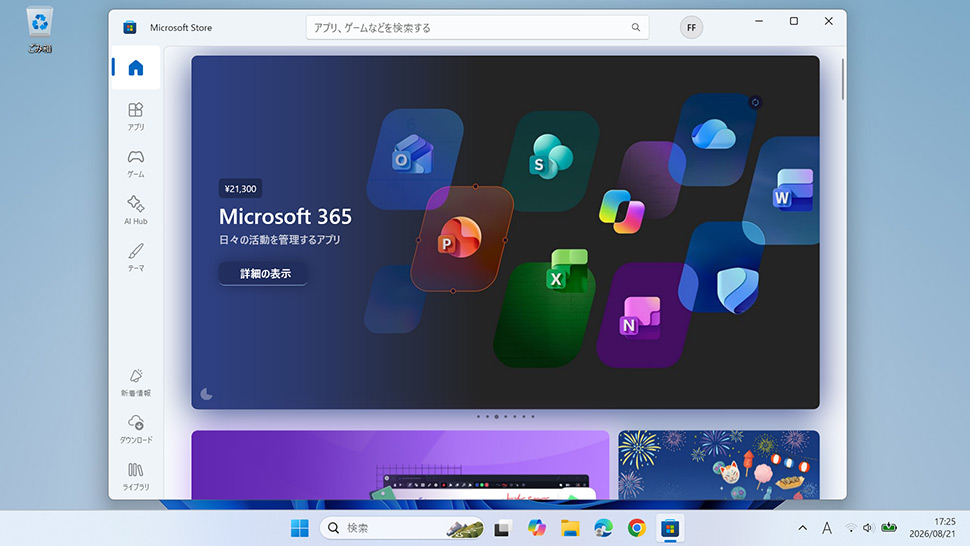
Task: Open the volume tray icon
Action: [867, 528]
